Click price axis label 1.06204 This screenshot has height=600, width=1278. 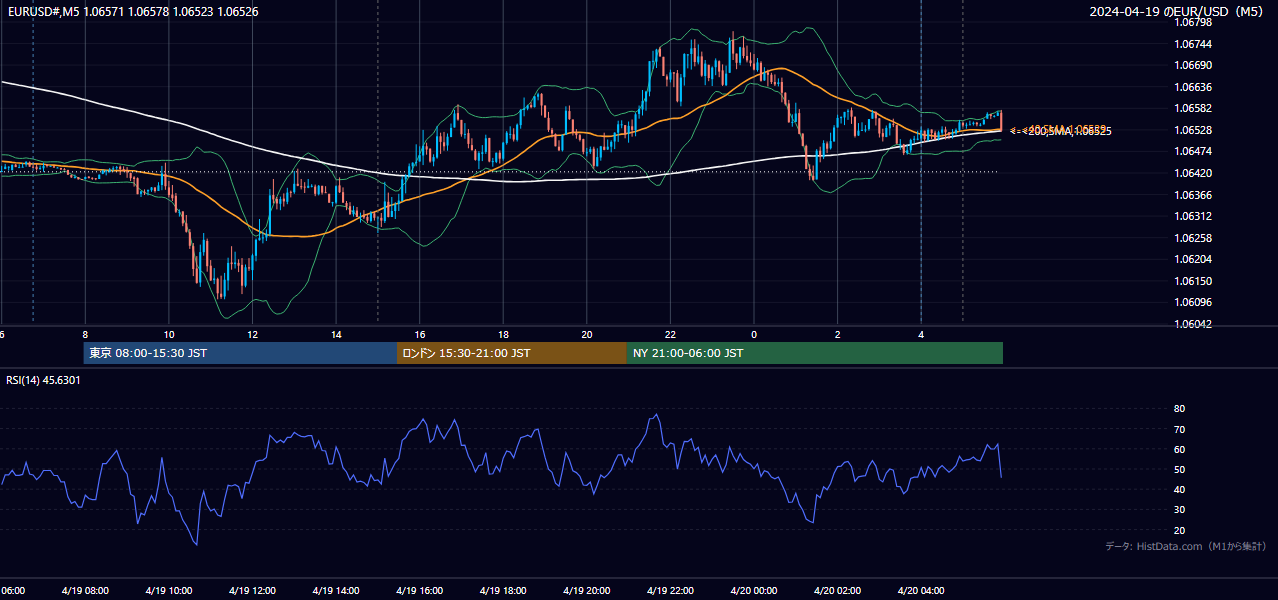(1193, 259)
